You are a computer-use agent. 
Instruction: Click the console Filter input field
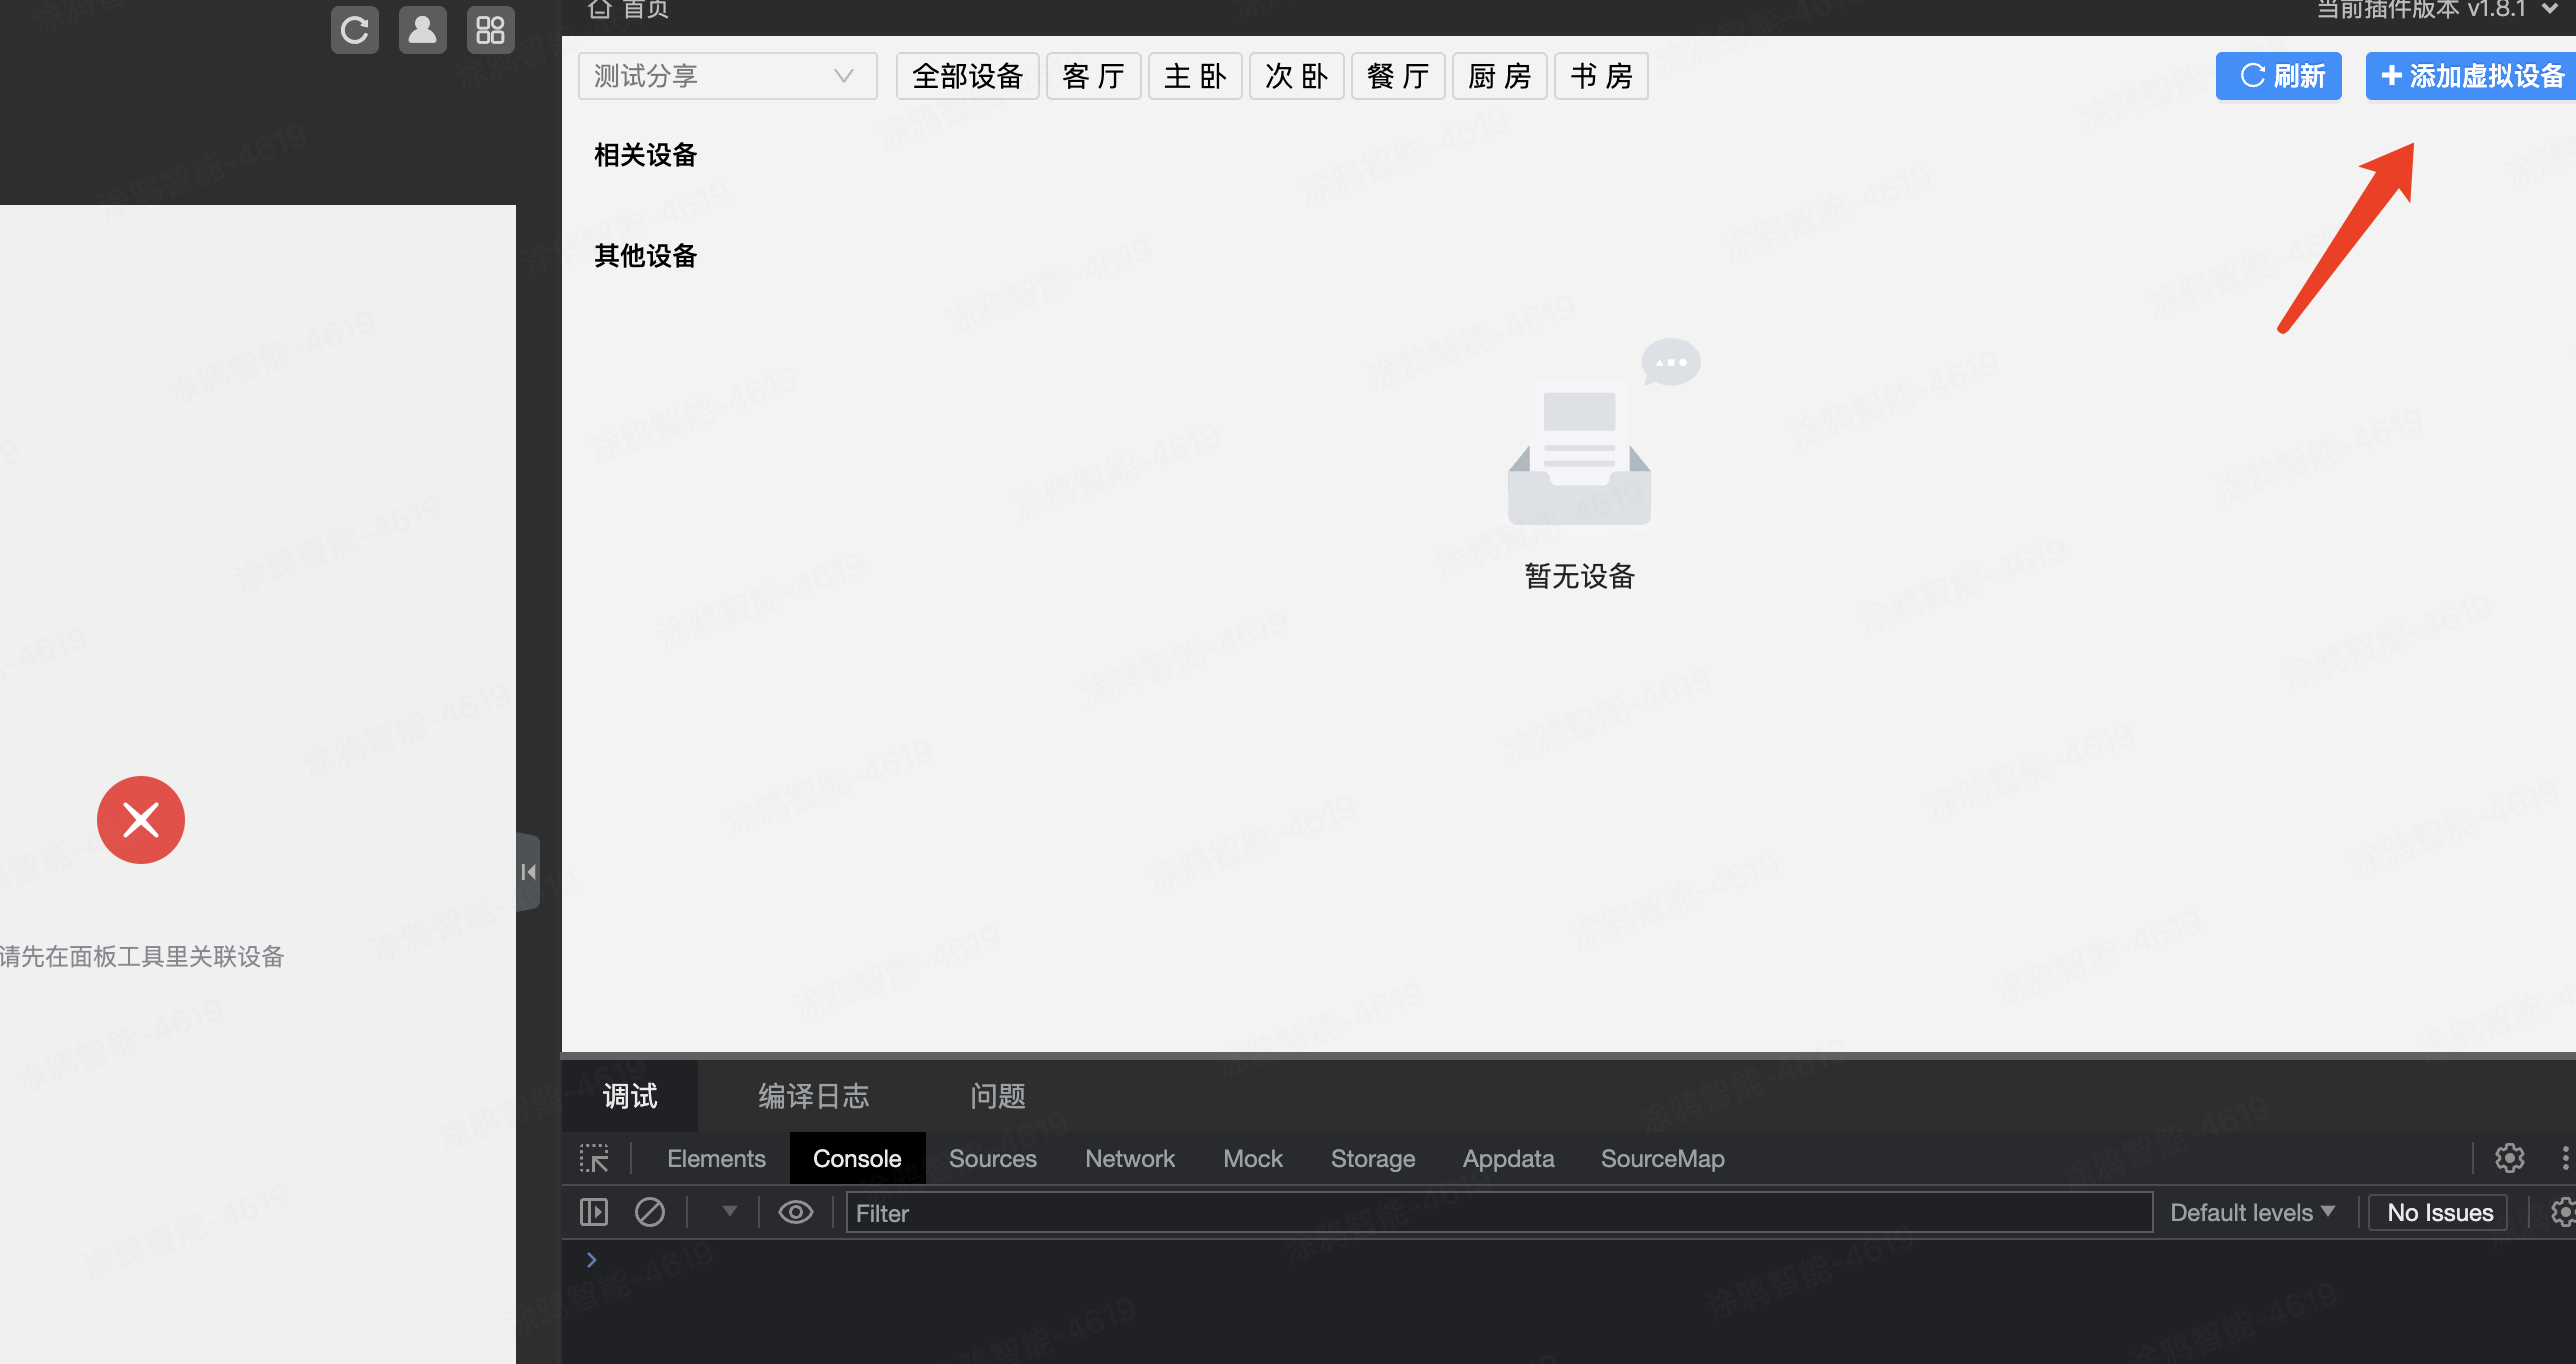(x=1498, y=1212)
